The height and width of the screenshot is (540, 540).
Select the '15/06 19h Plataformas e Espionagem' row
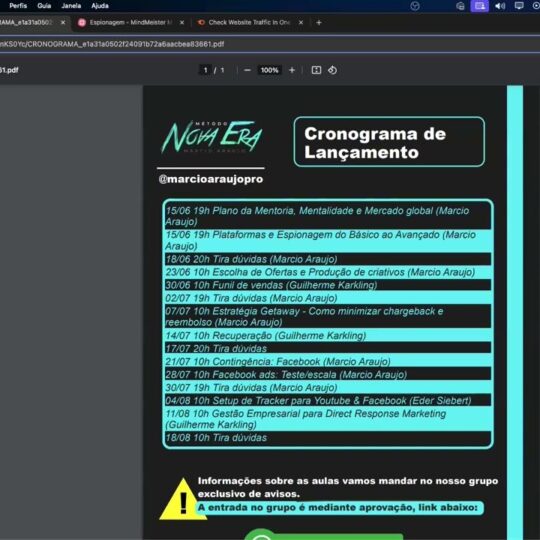[328, 240]
